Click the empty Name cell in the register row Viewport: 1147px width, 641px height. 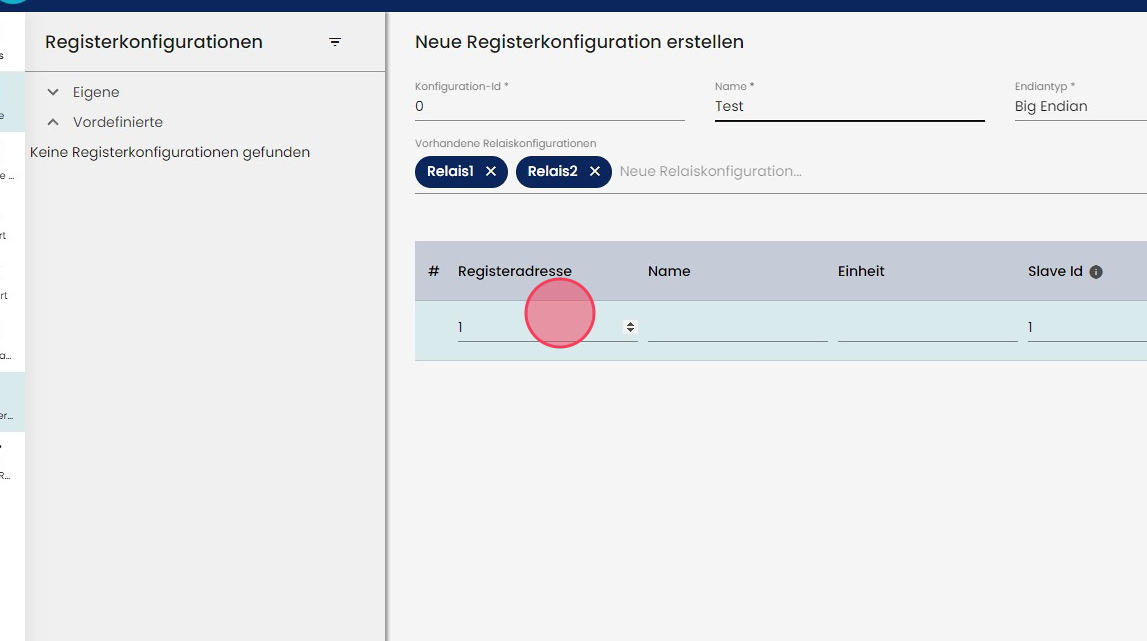click(x=737, y=327)
